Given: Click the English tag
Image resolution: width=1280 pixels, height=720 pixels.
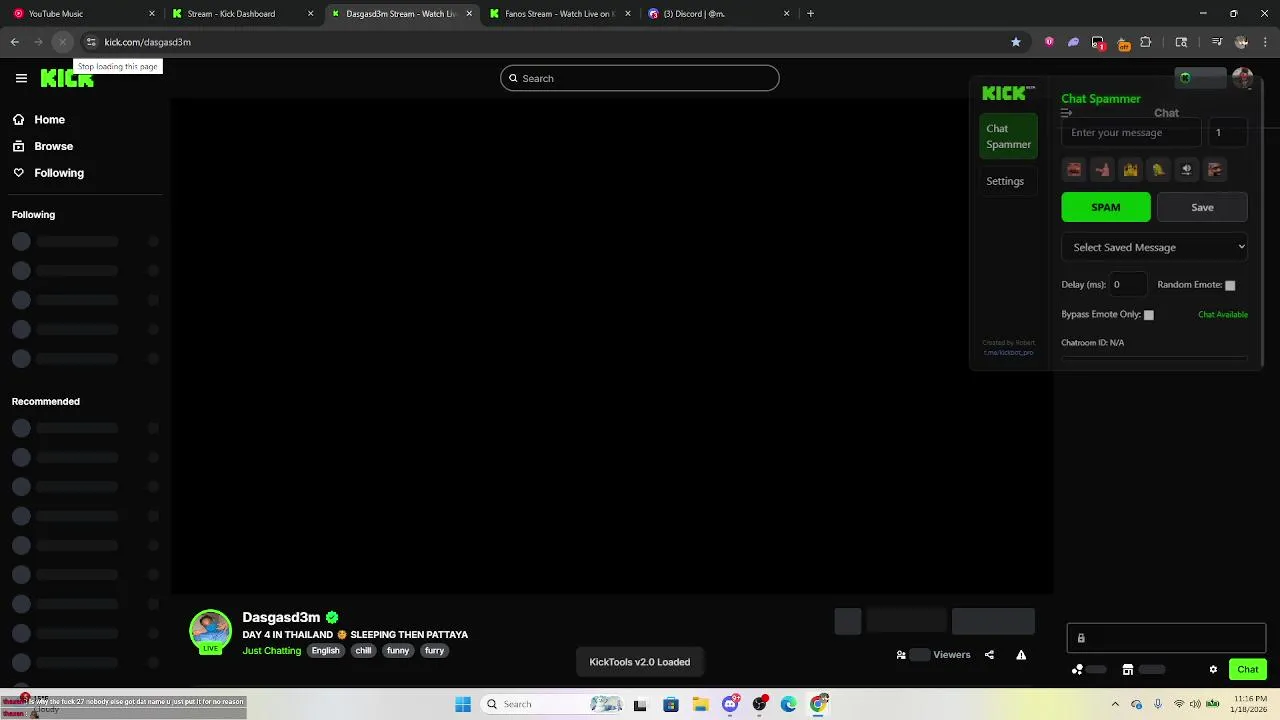Looking at the screenshot, I should click(325, 650).
